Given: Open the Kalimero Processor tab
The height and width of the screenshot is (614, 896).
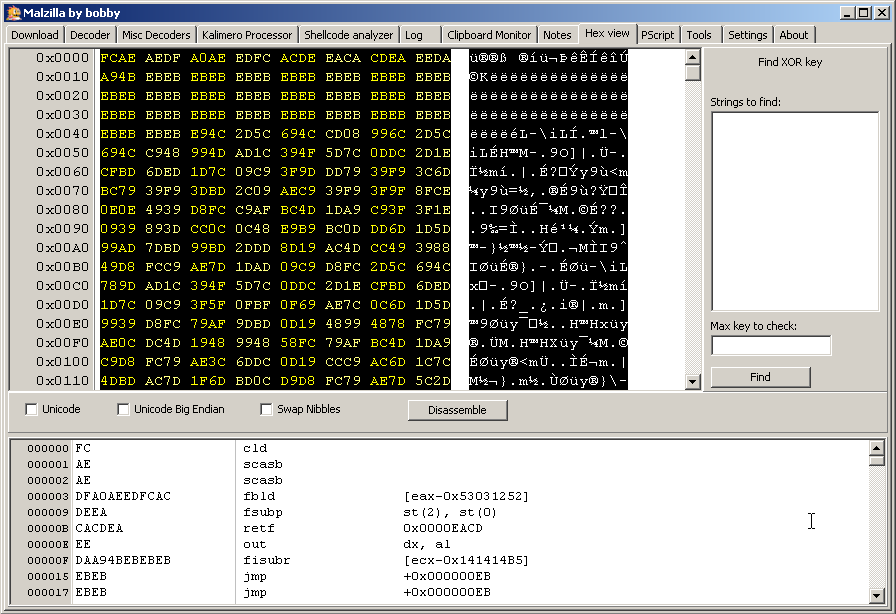Looking at the screenshot, I should [247, 35].
